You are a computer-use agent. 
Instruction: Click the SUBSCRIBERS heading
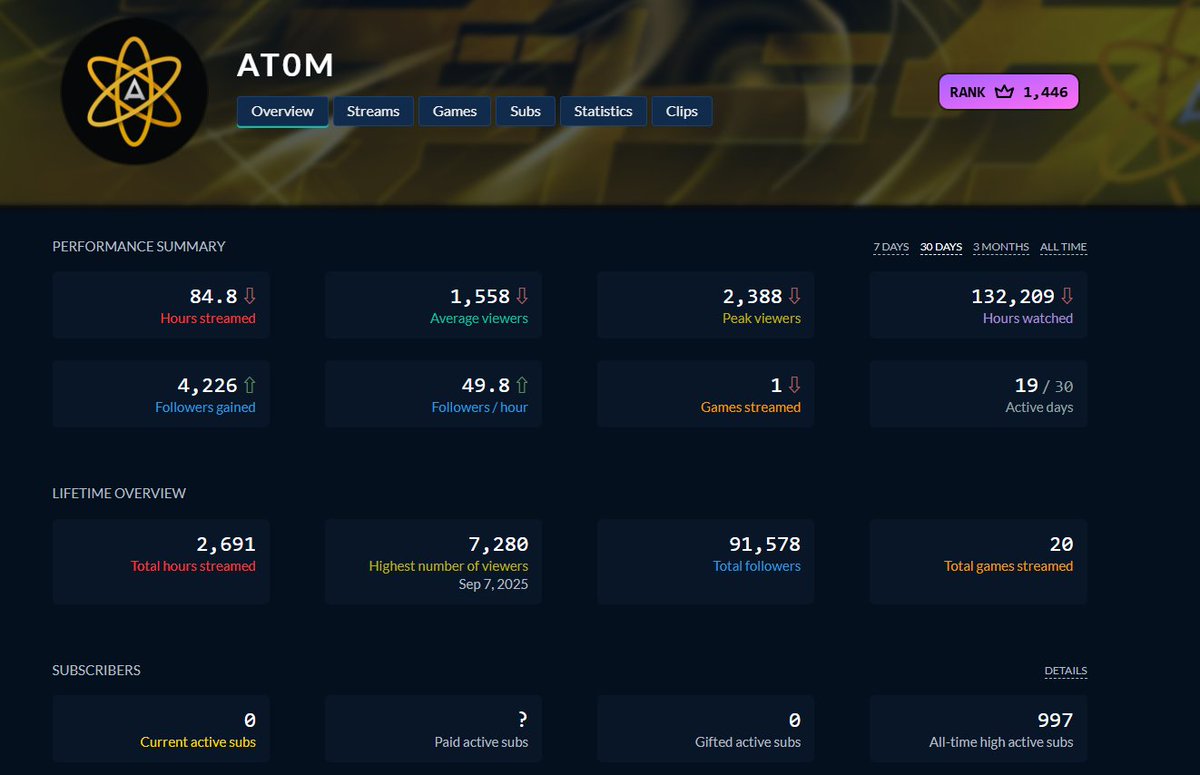[x=96, y=670]
